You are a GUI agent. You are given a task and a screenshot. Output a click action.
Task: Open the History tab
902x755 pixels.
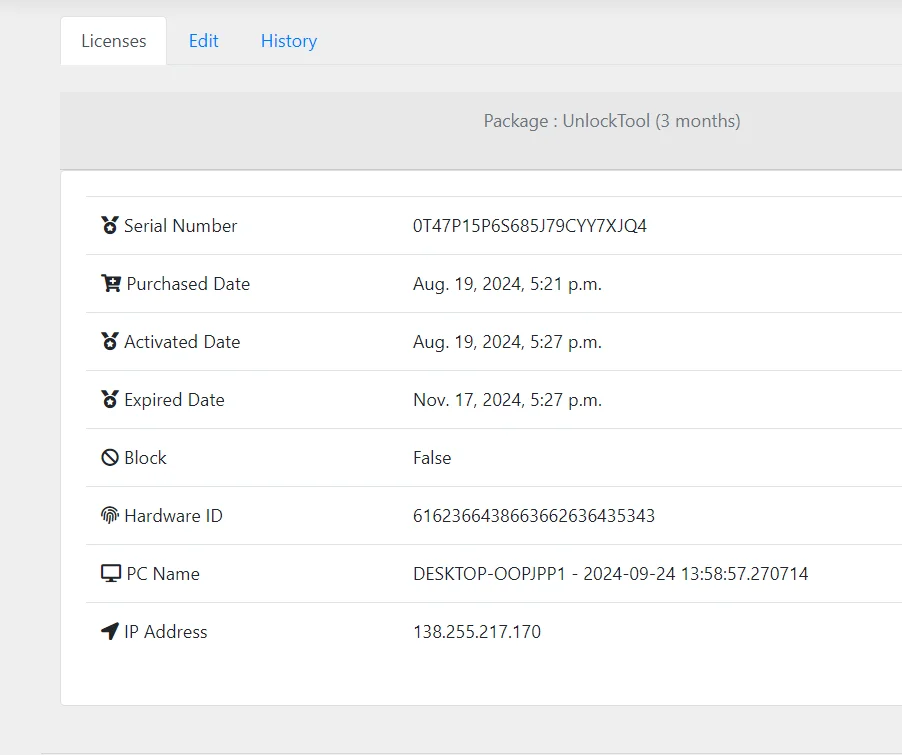point(289,41)
